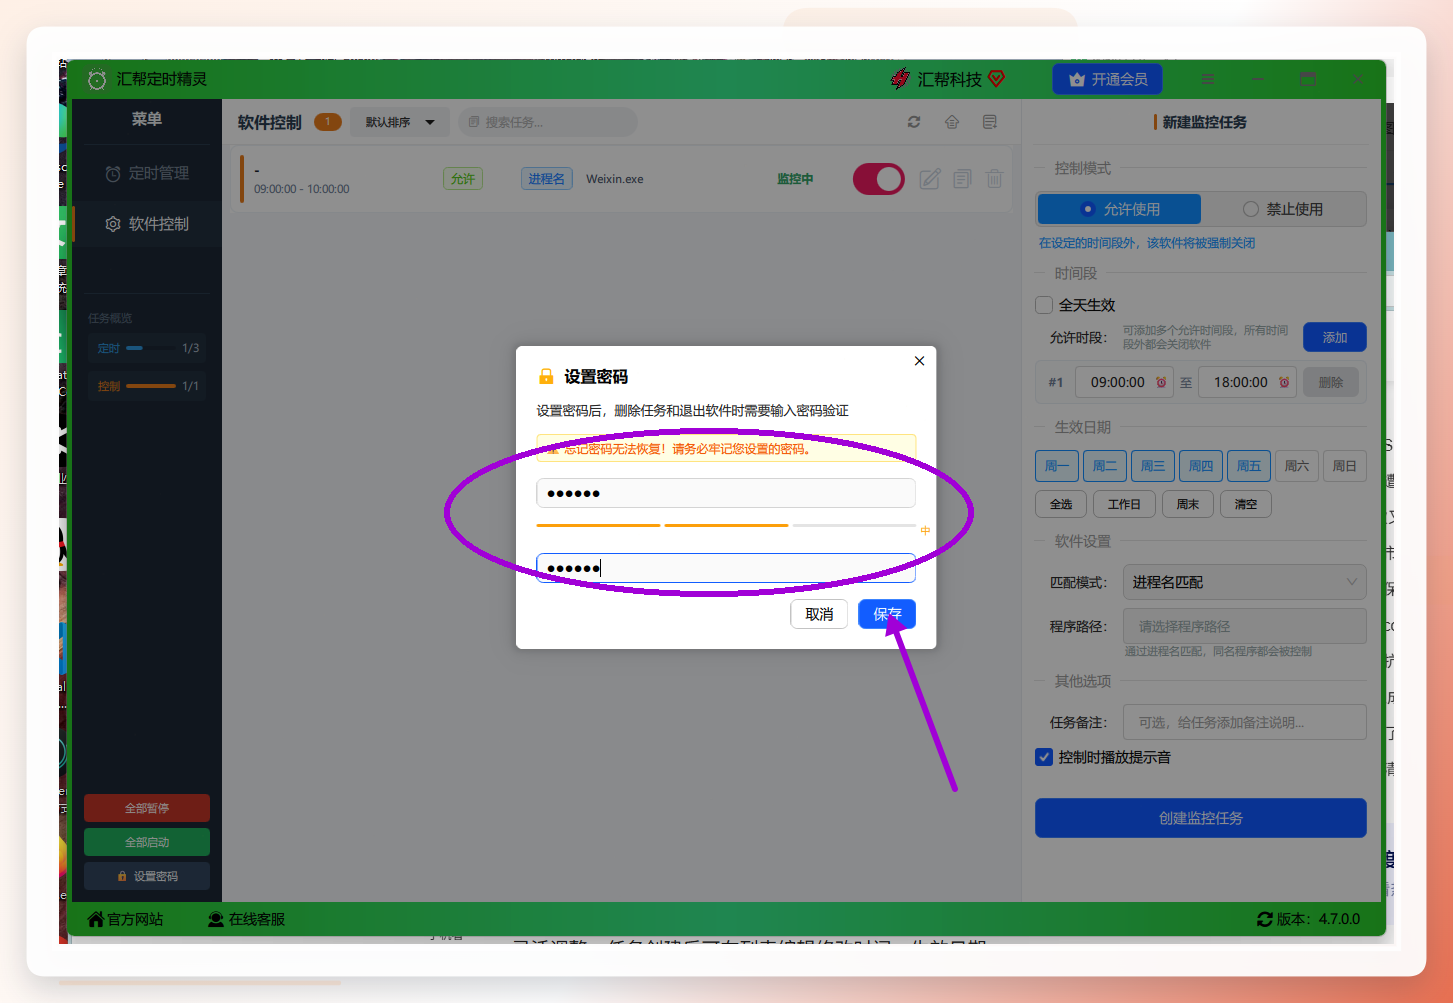Click the 搜索任务 search field

[548, 122]
